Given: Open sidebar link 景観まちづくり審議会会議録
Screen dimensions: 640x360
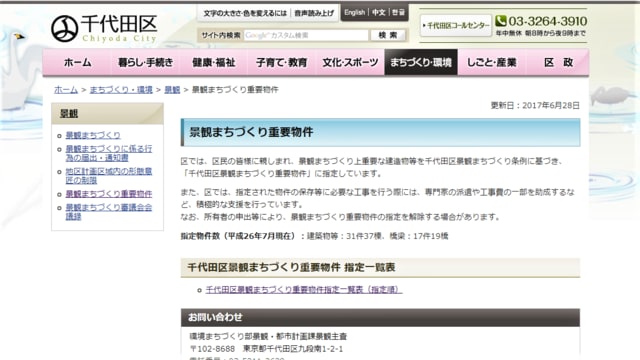Looking at the screenshot, I should (109, 212).
